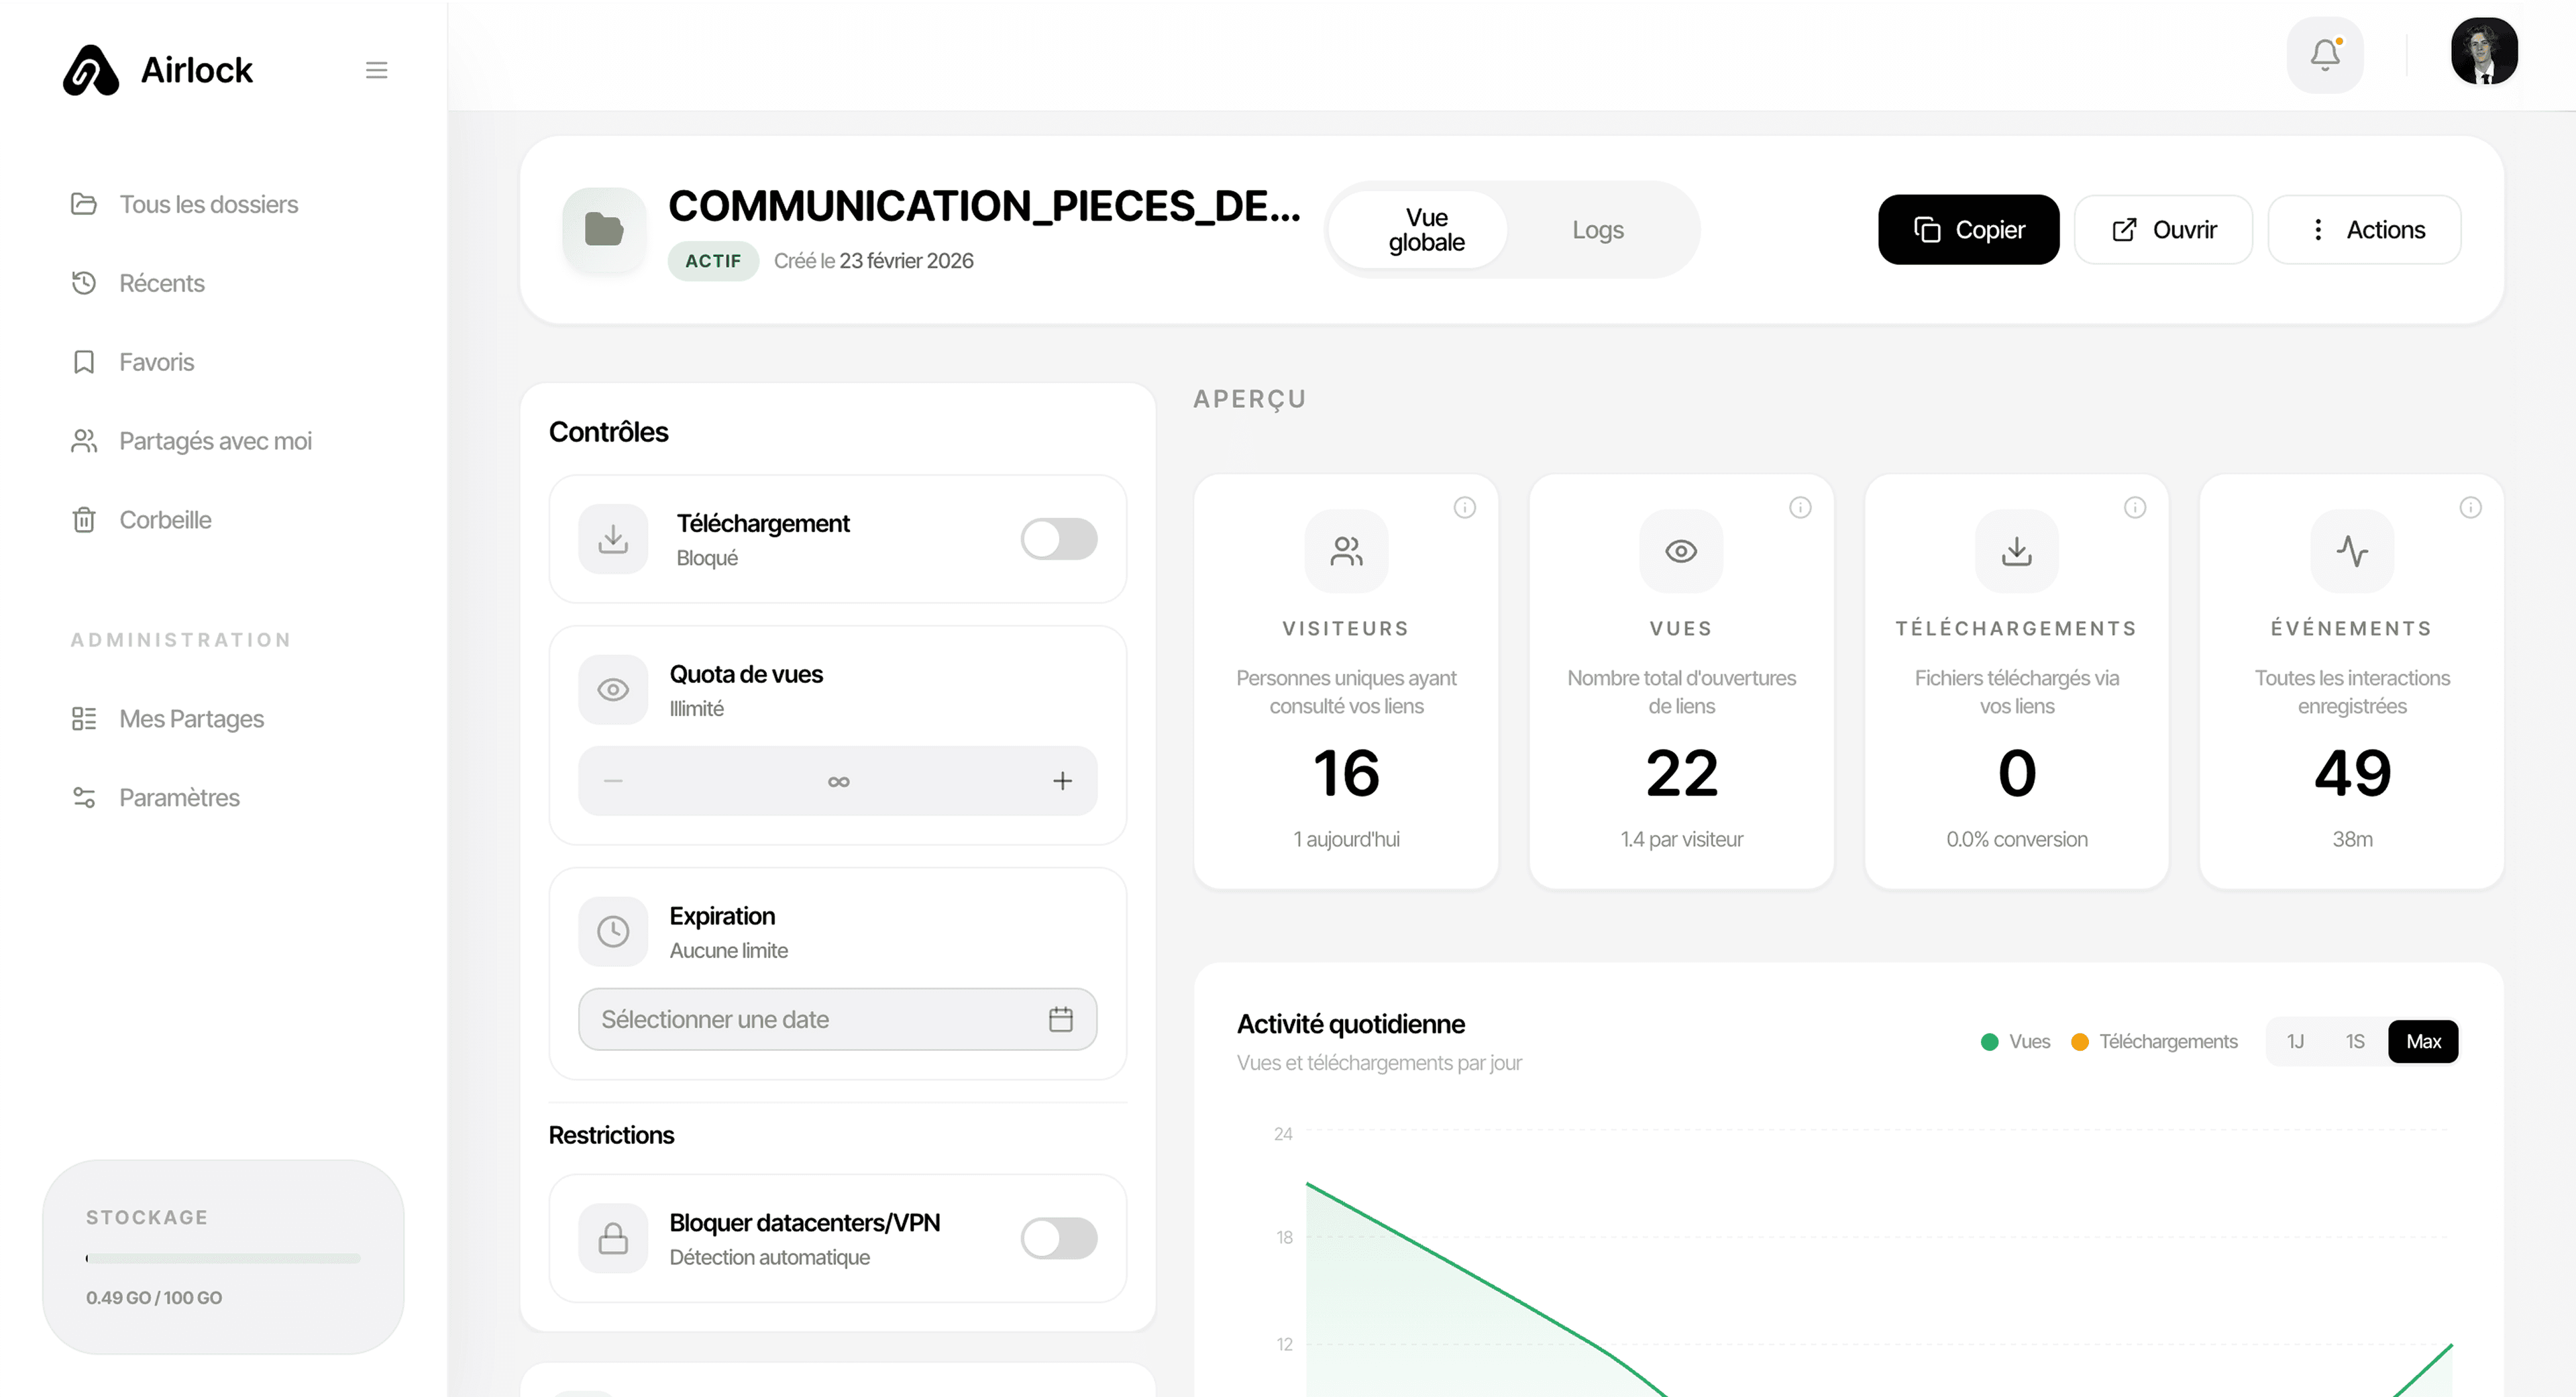The image size is (2576, 1397).
Task: Select Récents from the sidebar
Action: tap(163, 283)
